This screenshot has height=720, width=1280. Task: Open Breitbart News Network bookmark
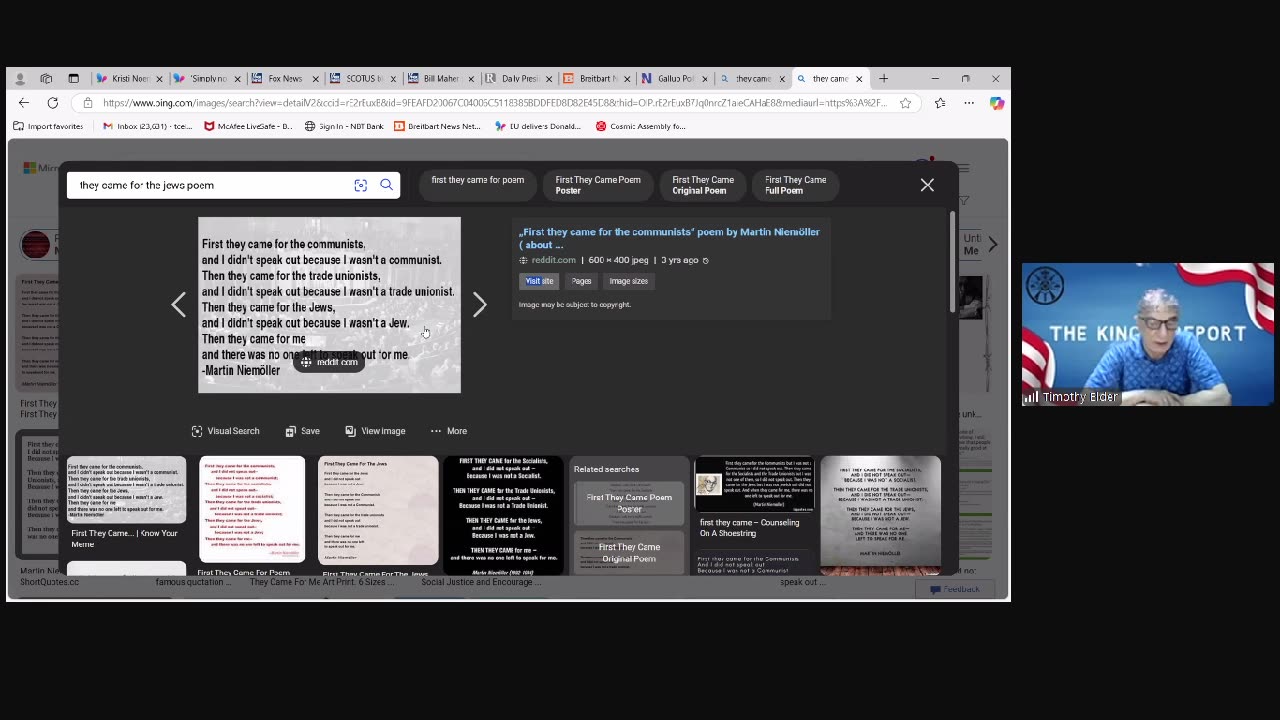coord(437,126)
